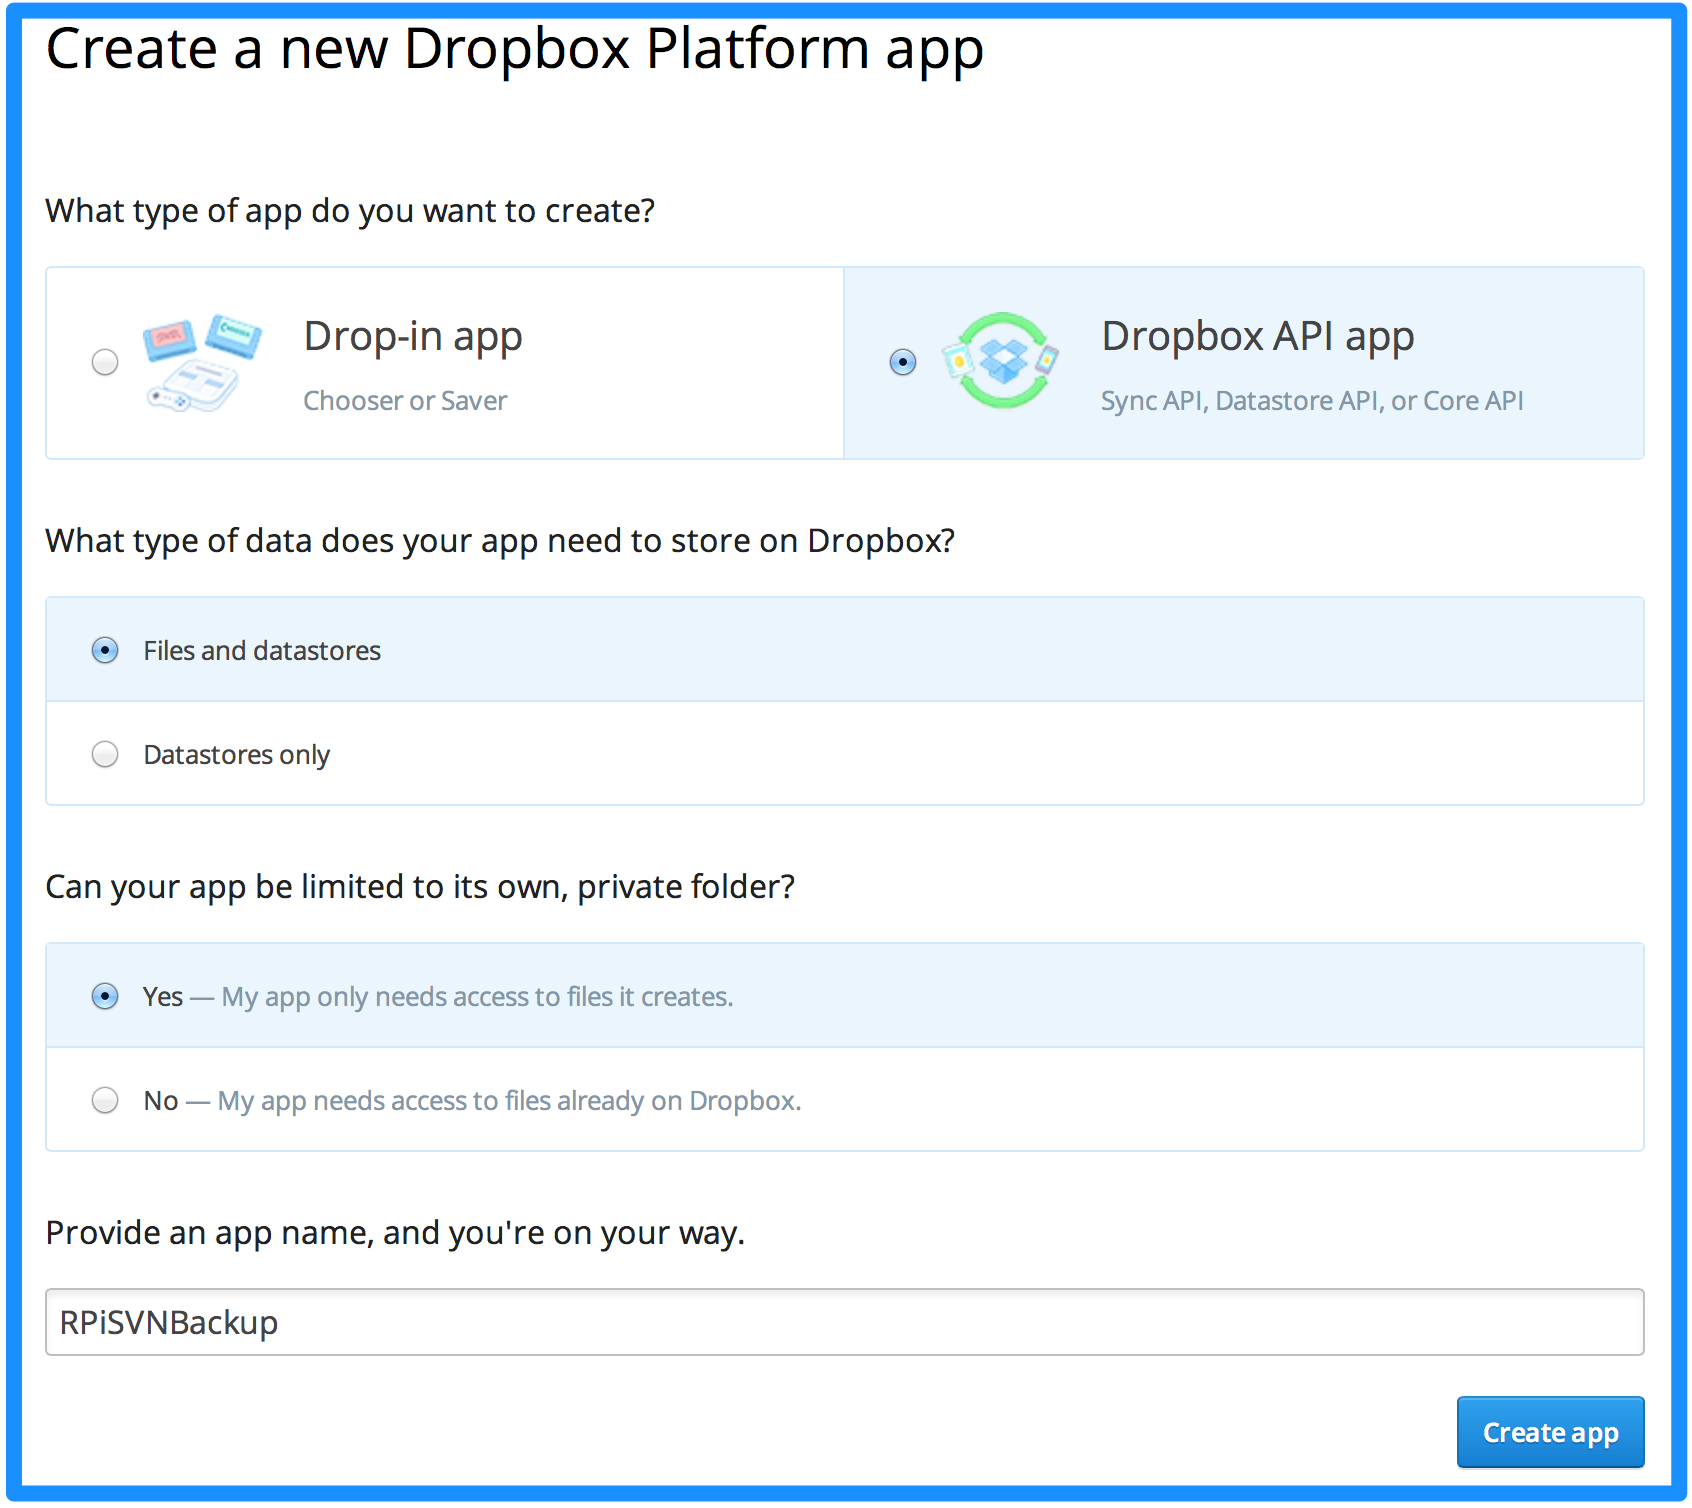Image resolution: width=1692 pixels, height=1508 pixels.
Task: Click the "Datastores only" label text
Action: (236, 755)
